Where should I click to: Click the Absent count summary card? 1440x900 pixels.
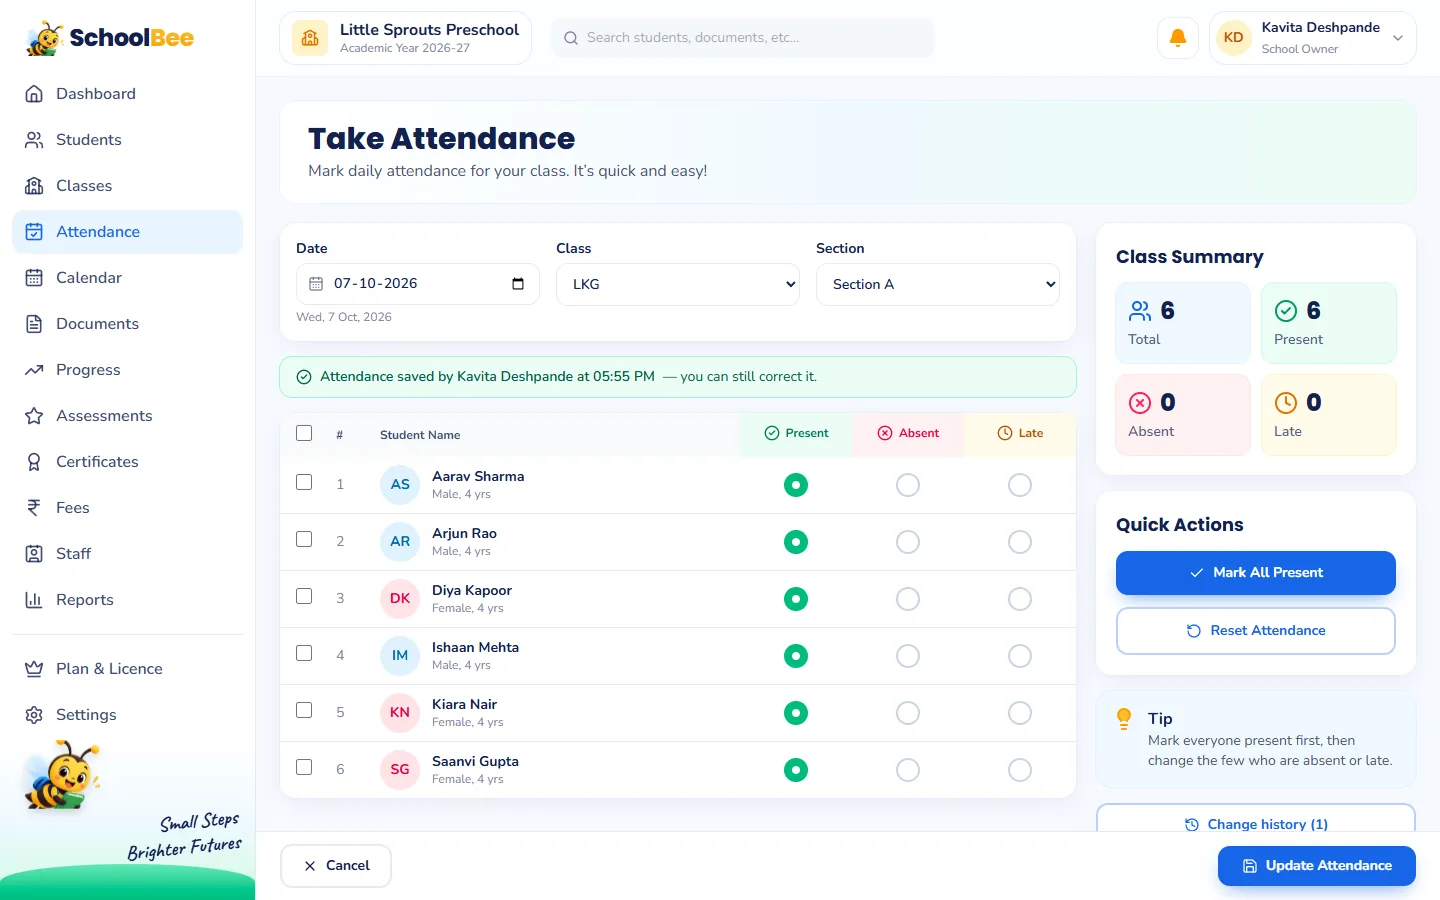[1183, 415]
